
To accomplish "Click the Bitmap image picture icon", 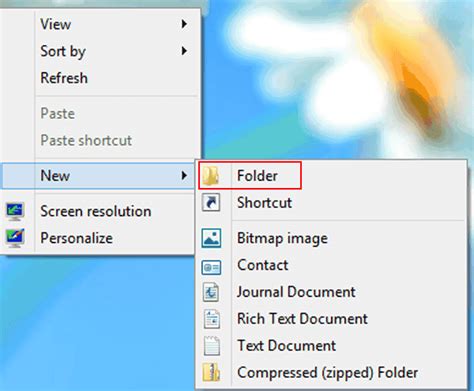I will point(211,238).
